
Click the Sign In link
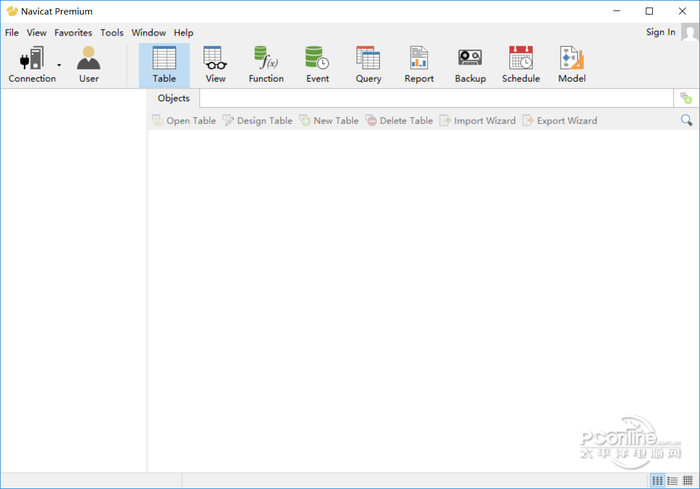[x=660, y=32]
